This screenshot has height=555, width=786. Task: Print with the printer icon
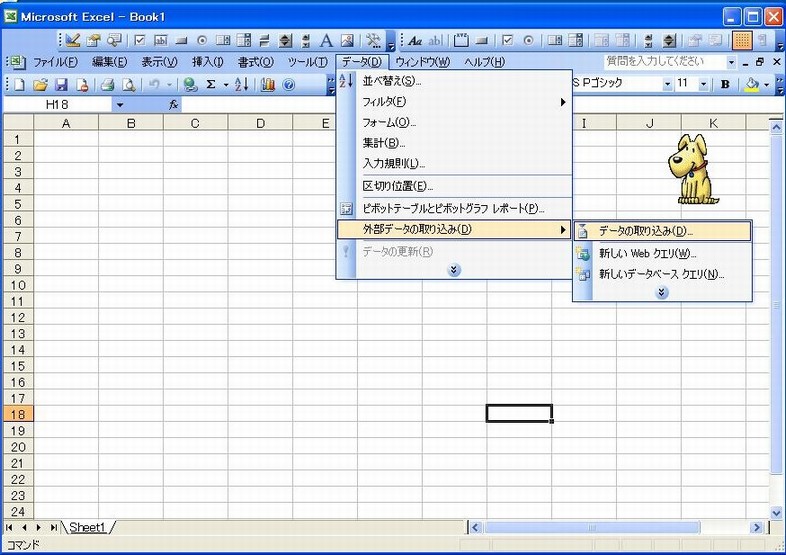point(107,85)
